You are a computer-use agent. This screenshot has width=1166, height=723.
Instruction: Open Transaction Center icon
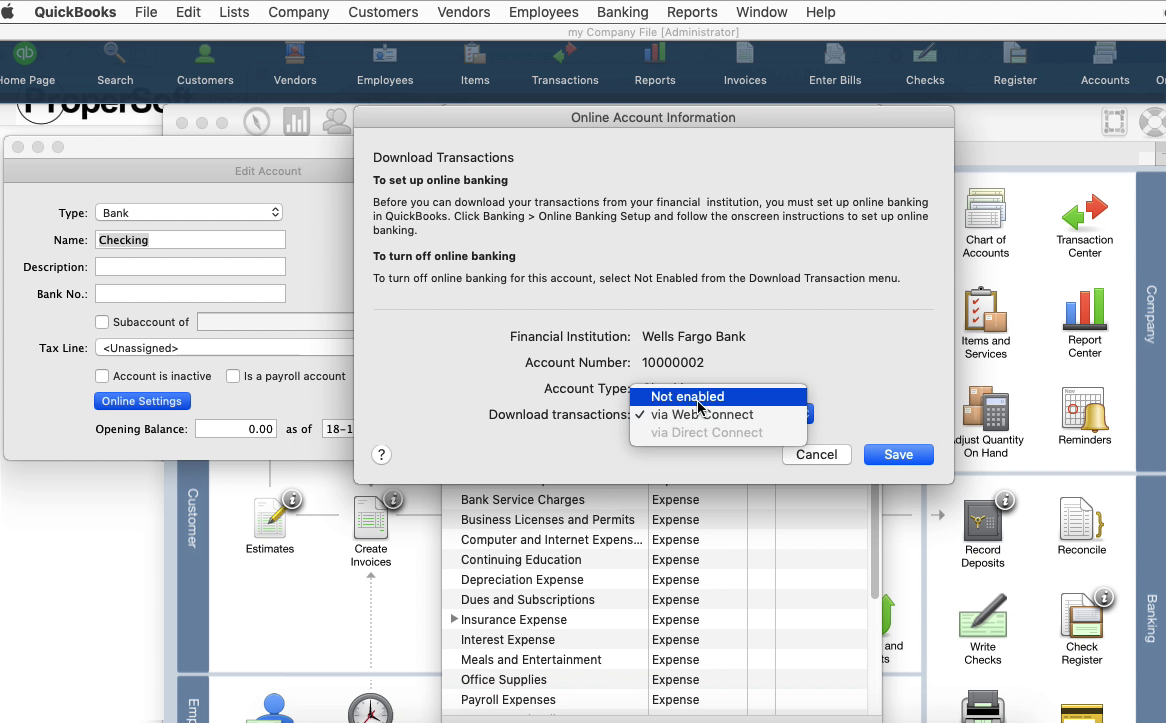pyautogui.click(x=1084, y=225)
